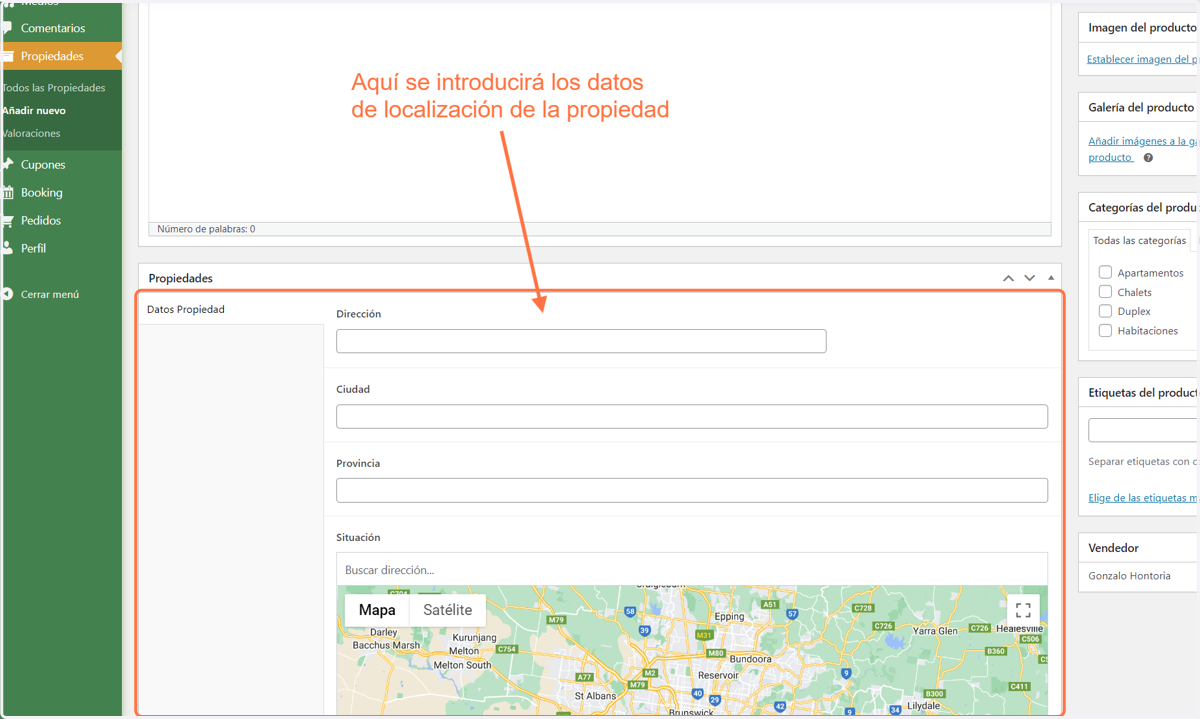Select Añadir nuevo submenu item
Image resolution: width=1200 pixels, height=719 pixels.
coord(34,110)
